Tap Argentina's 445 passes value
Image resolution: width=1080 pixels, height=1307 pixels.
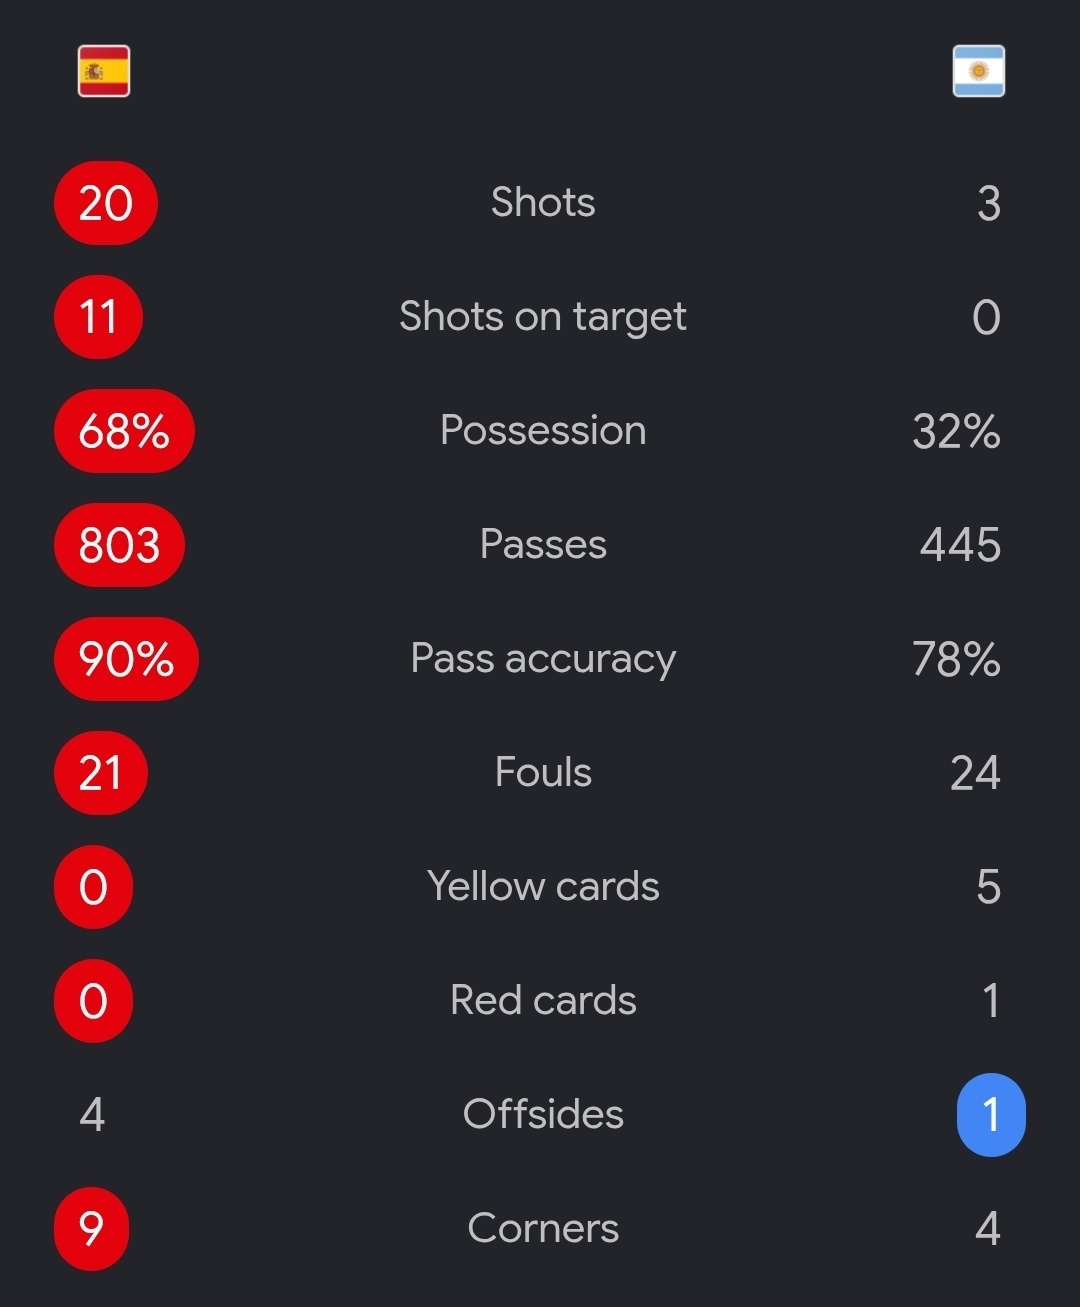tap(960, 545)
